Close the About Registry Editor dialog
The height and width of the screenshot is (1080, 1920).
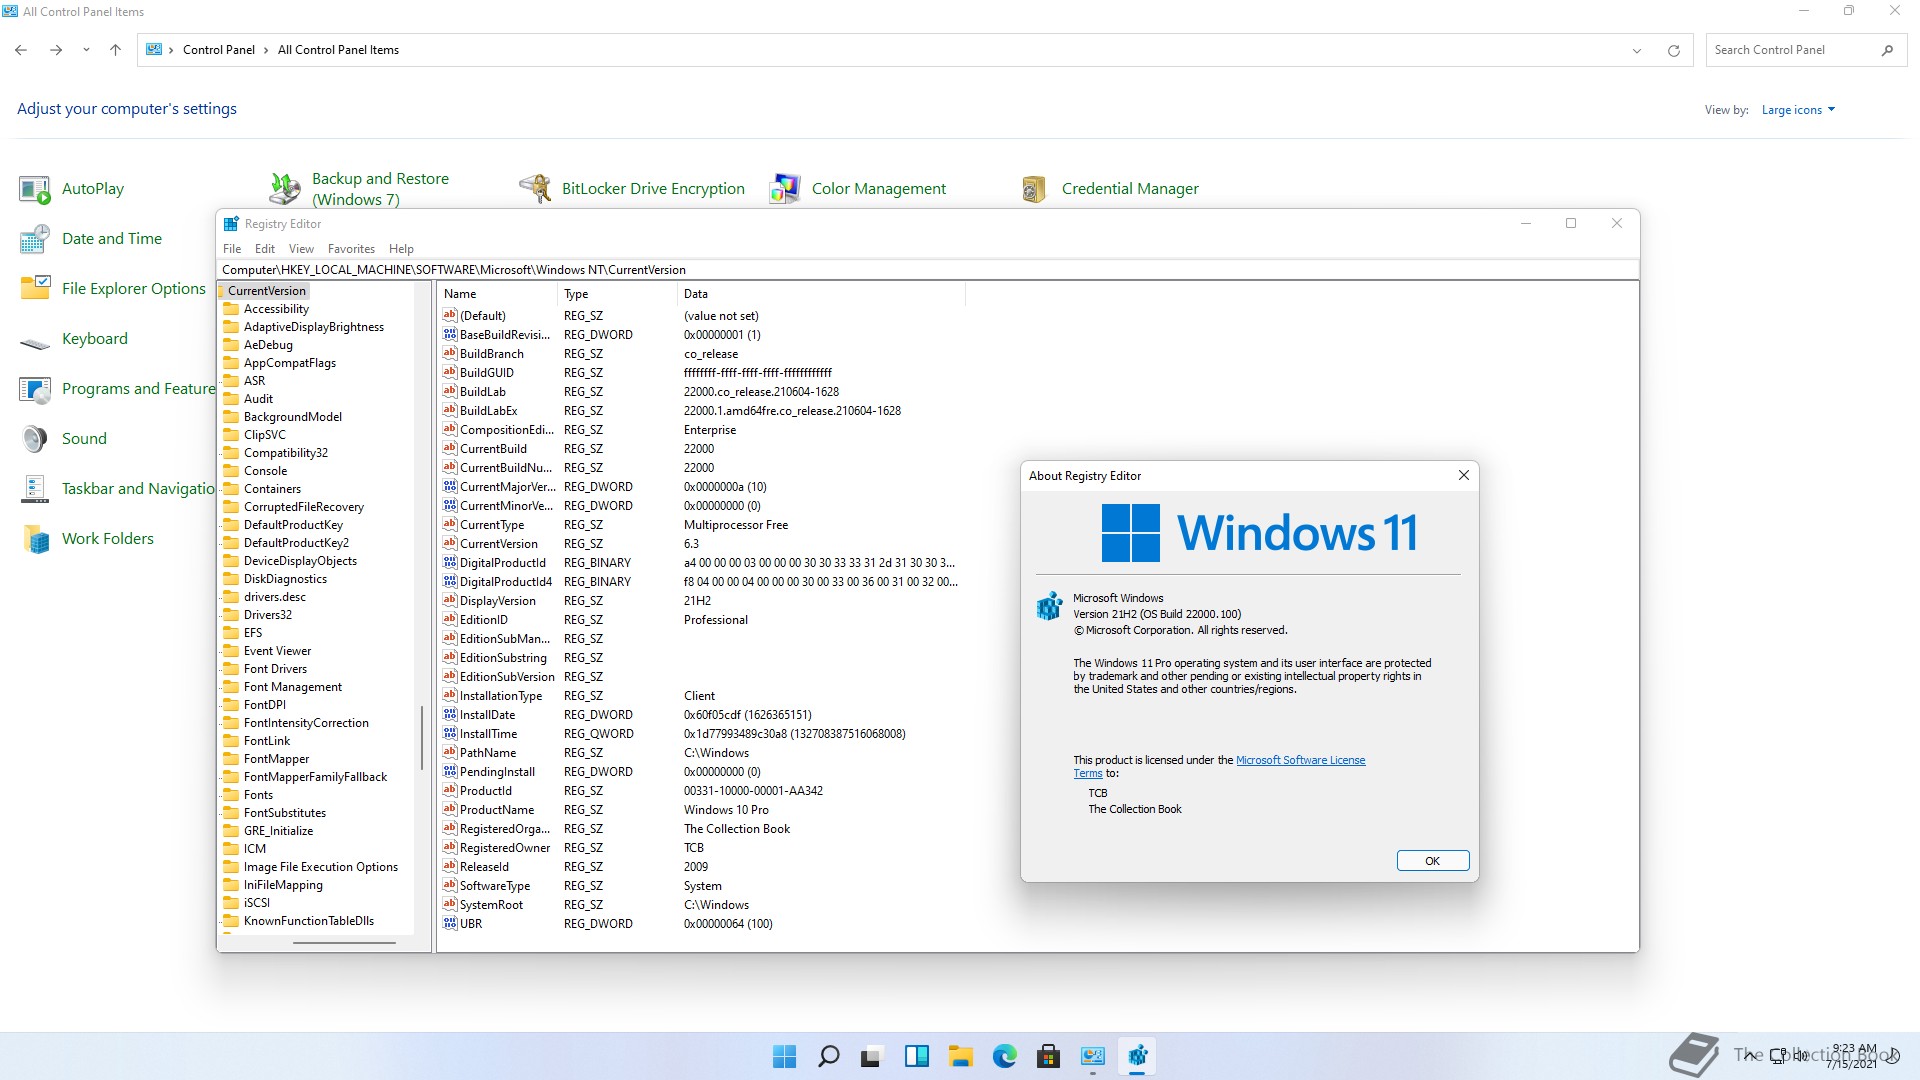[x=1464, y=476]
